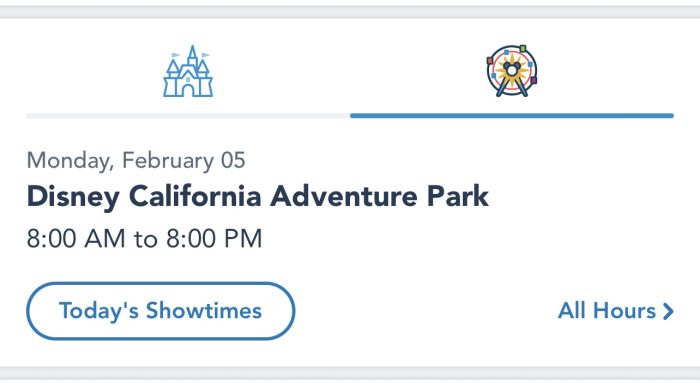View All Hours link

tap(616, 311)
